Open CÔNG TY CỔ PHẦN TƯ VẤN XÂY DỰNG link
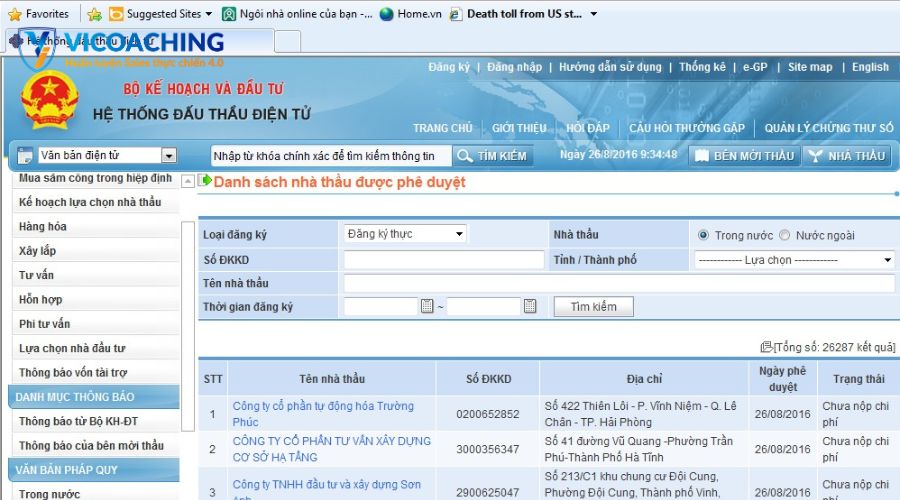Image resolution: width=900 pixels, height=500 pixels. 331,449
